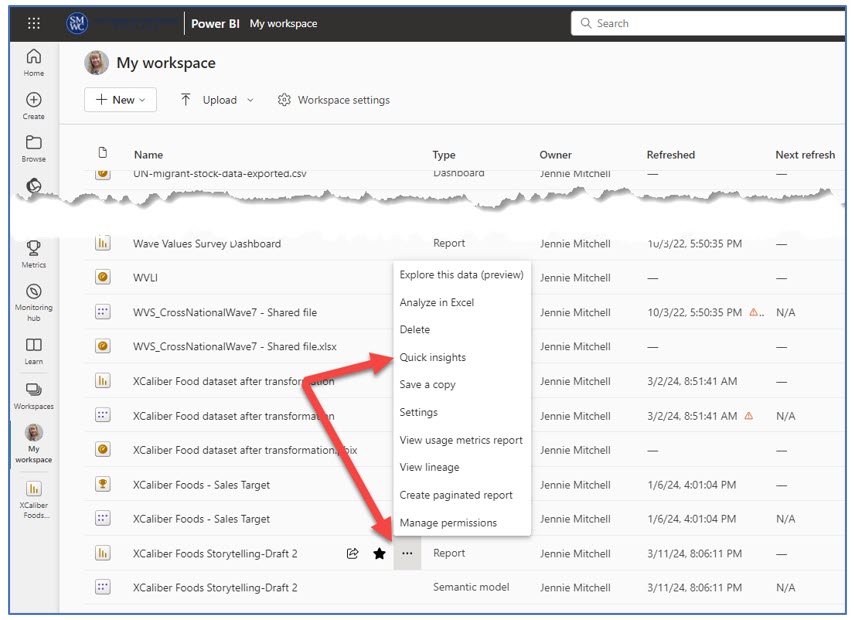
Task: Click the Upload arrow icon
Action: click(x=186, y=99)
